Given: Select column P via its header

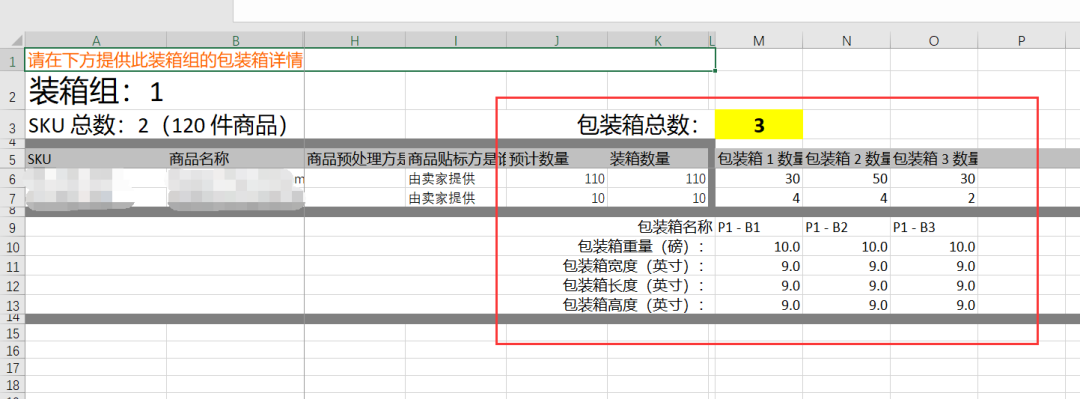Looking at the screenshot, I should click(x=1021, y=41).
